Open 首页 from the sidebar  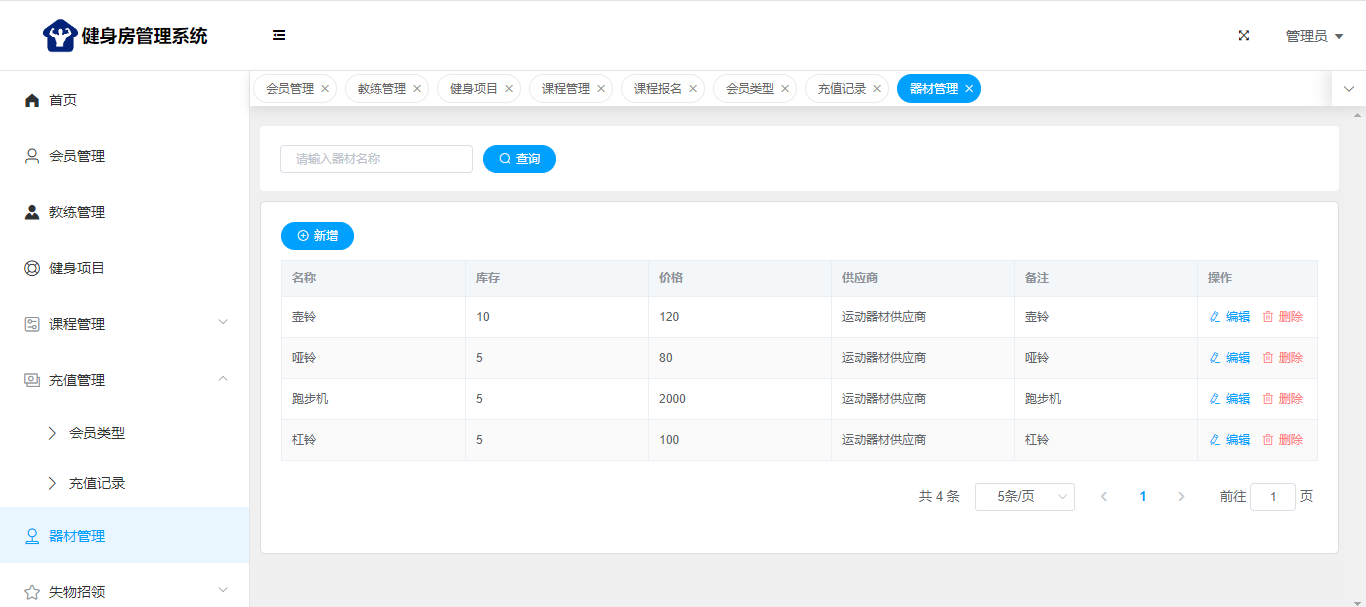(x=63, y=100)
